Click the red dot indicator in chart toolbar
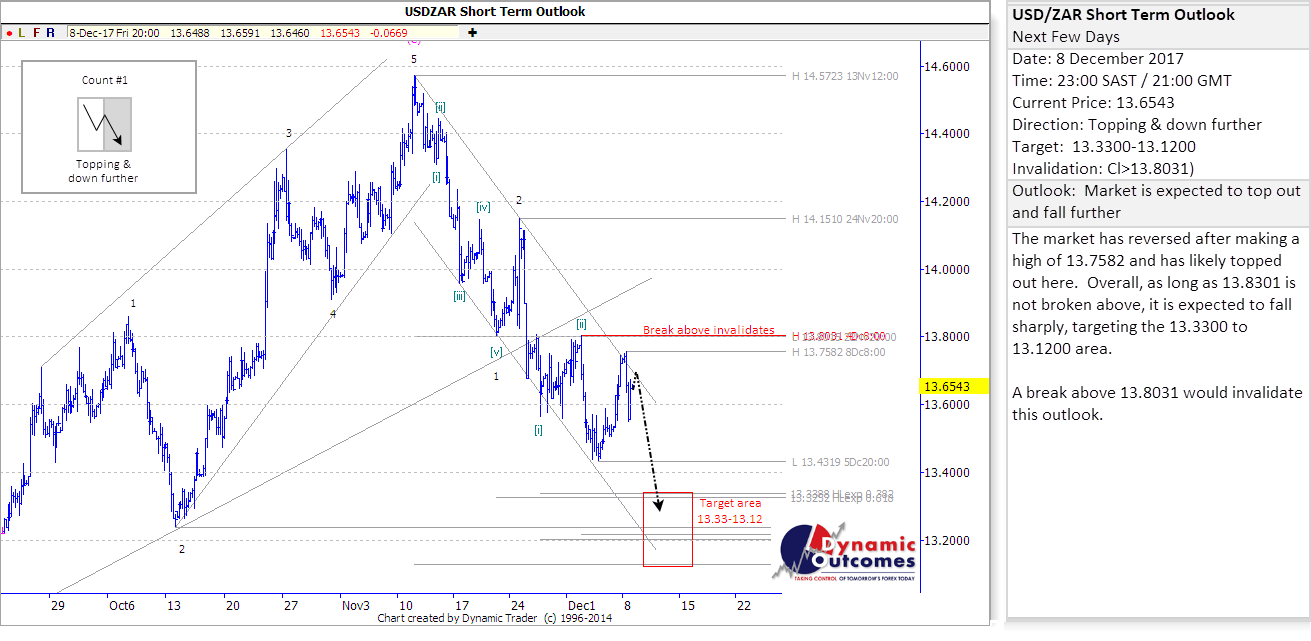 point(7,33)
